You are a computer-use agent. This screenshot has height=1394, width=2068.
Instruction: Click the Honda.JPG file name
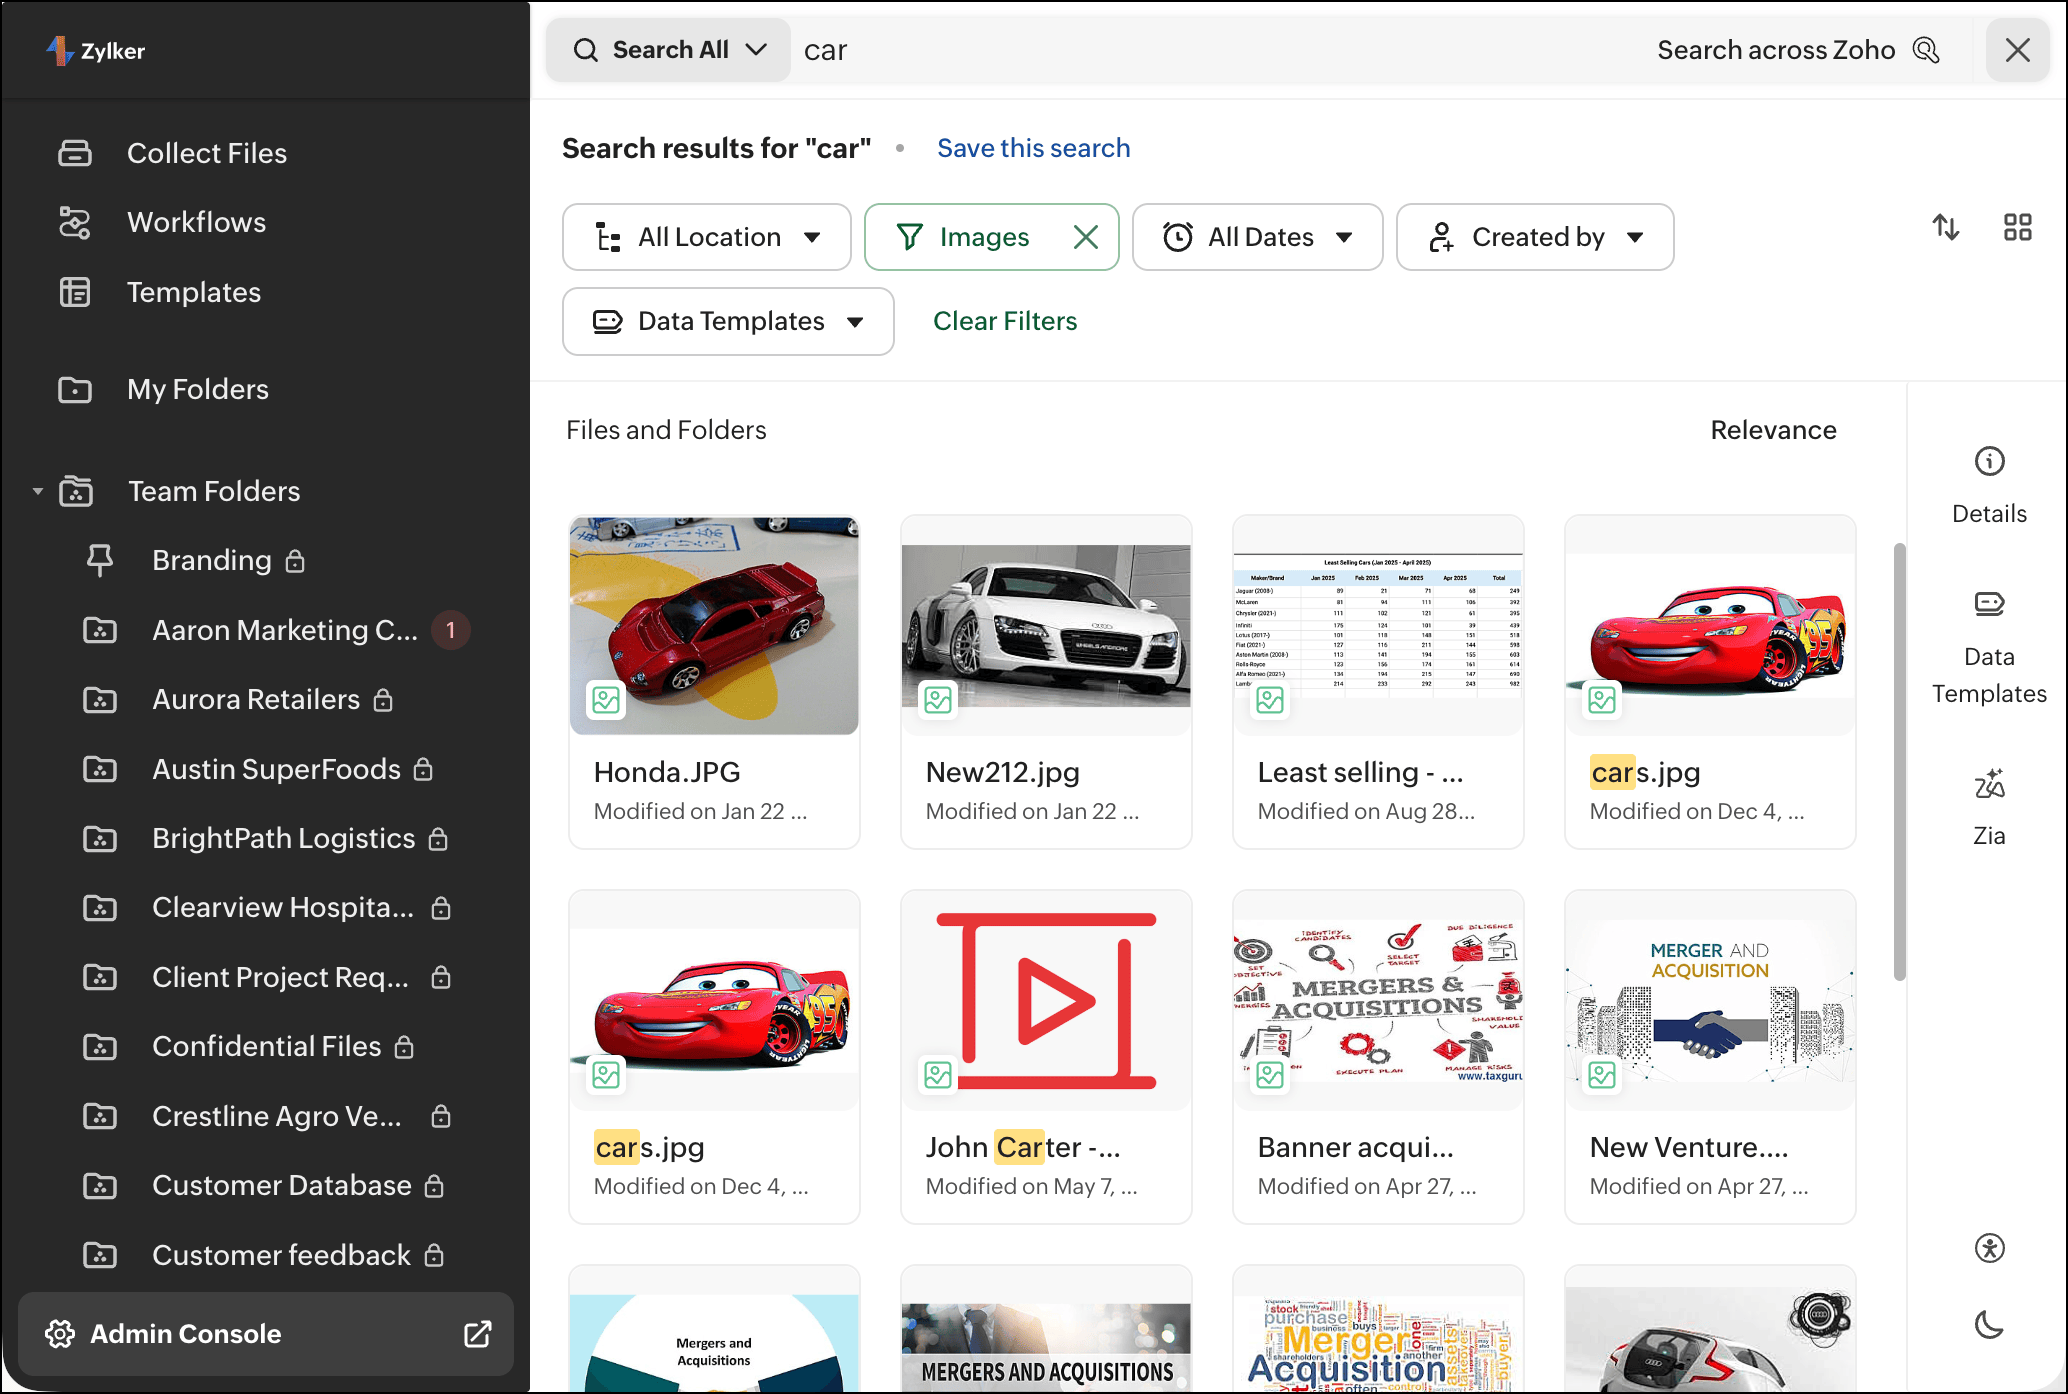pyautogui.click(x=667, y=772)
